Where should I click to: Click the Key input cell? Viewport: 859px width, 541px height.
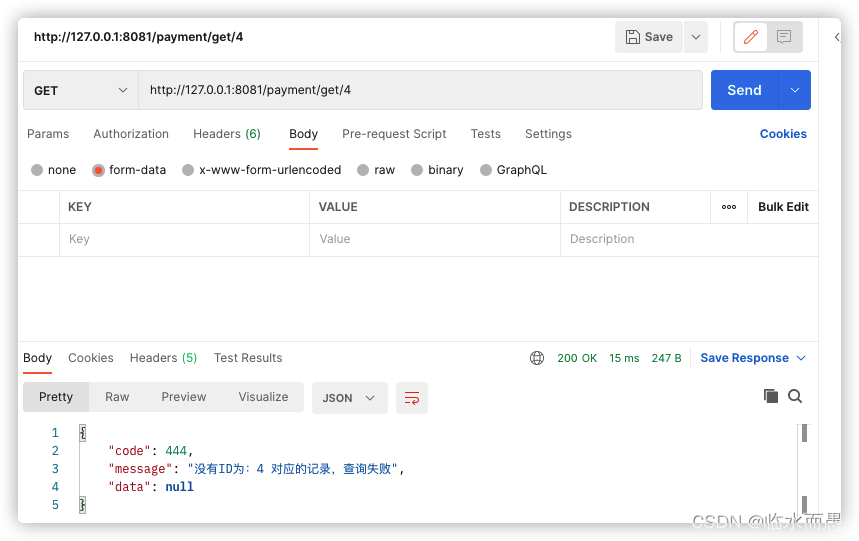tap(185, 239)
